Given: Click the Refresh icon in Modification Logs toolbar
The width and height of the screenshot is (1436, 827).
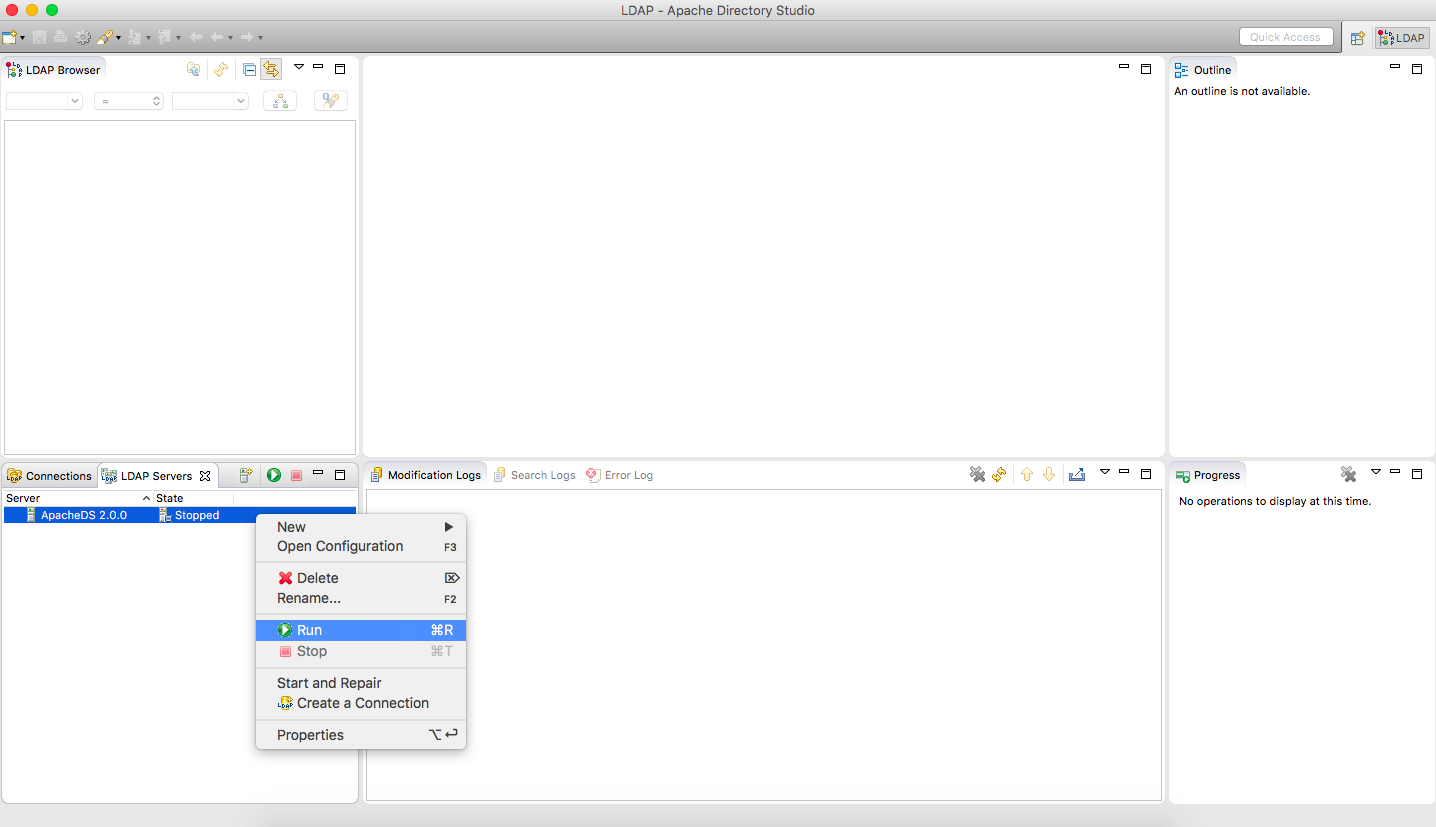Looking at the screenshot, I should (998, 474).
